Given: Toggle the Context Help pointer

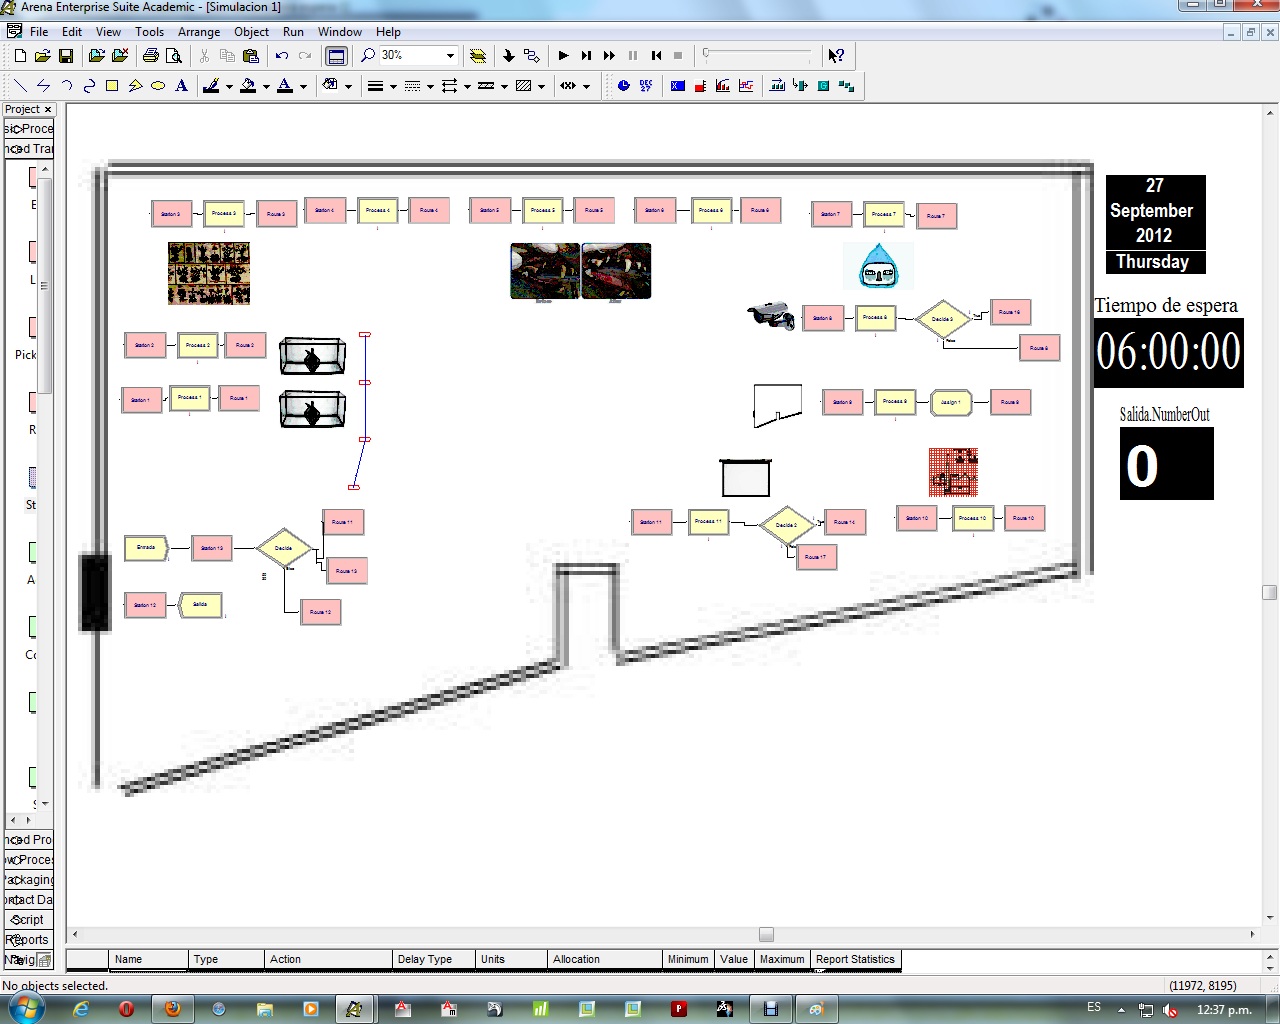Looking at the screenshot, I should click(836, 56).
